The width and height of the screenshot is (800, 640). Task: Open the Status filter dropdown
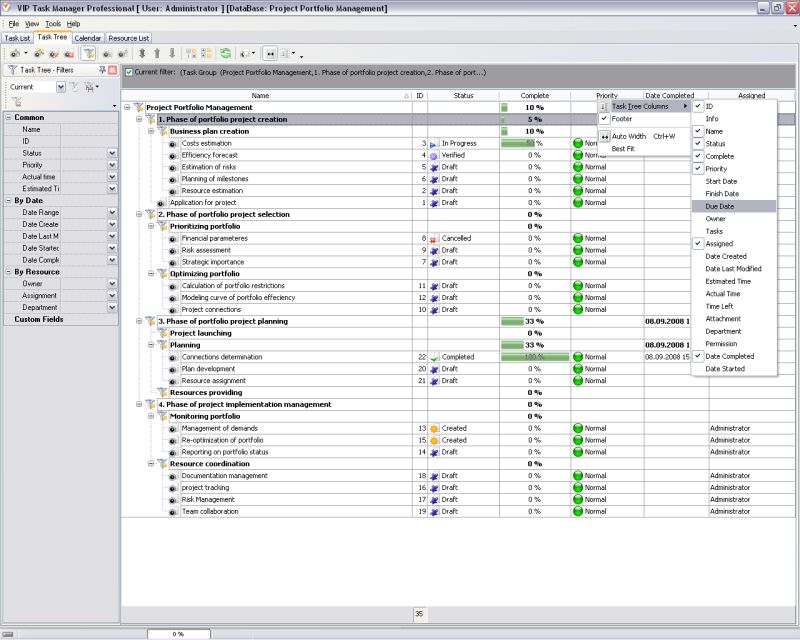[112, 153]
